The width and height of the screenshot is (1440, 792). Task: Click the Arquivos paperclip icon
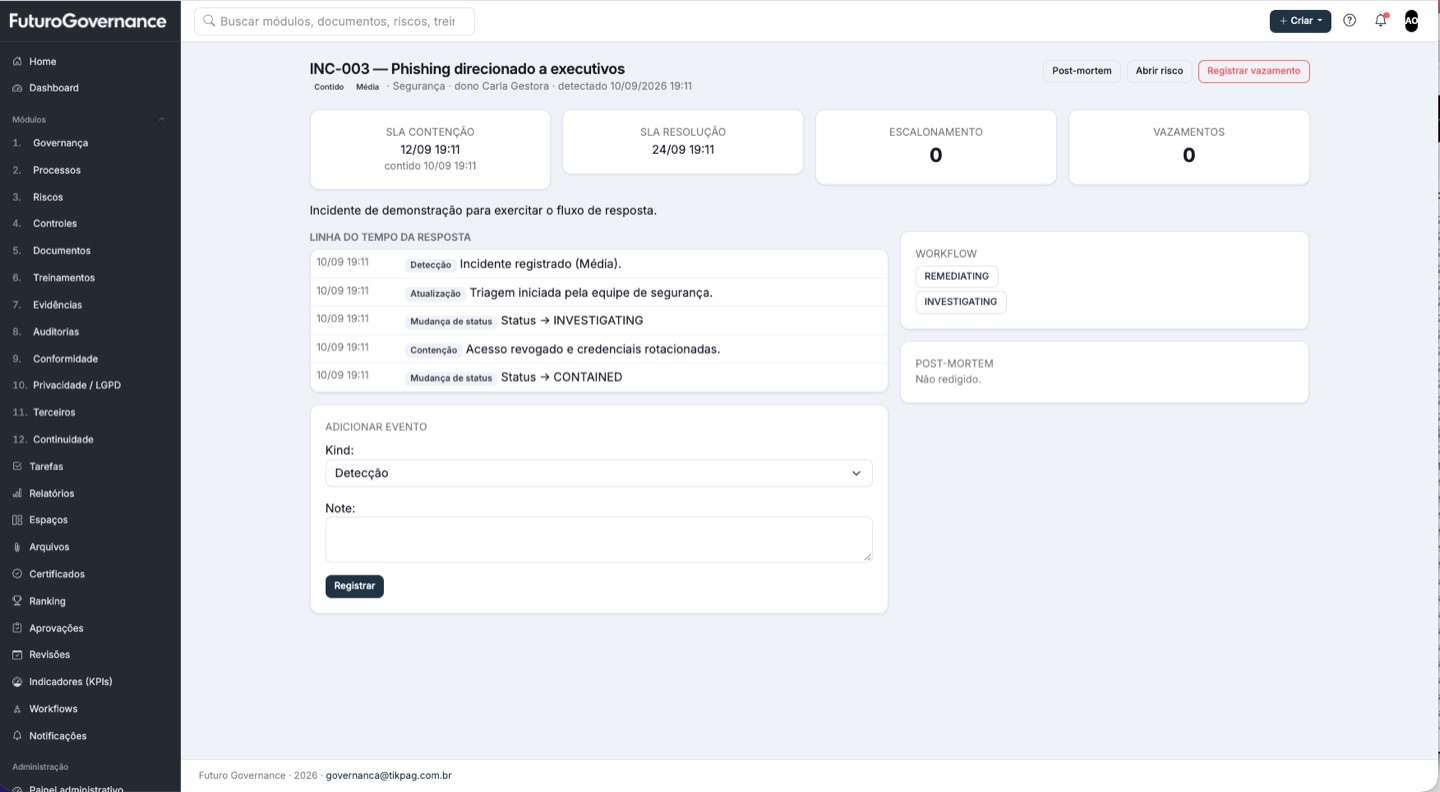[17, 547]
